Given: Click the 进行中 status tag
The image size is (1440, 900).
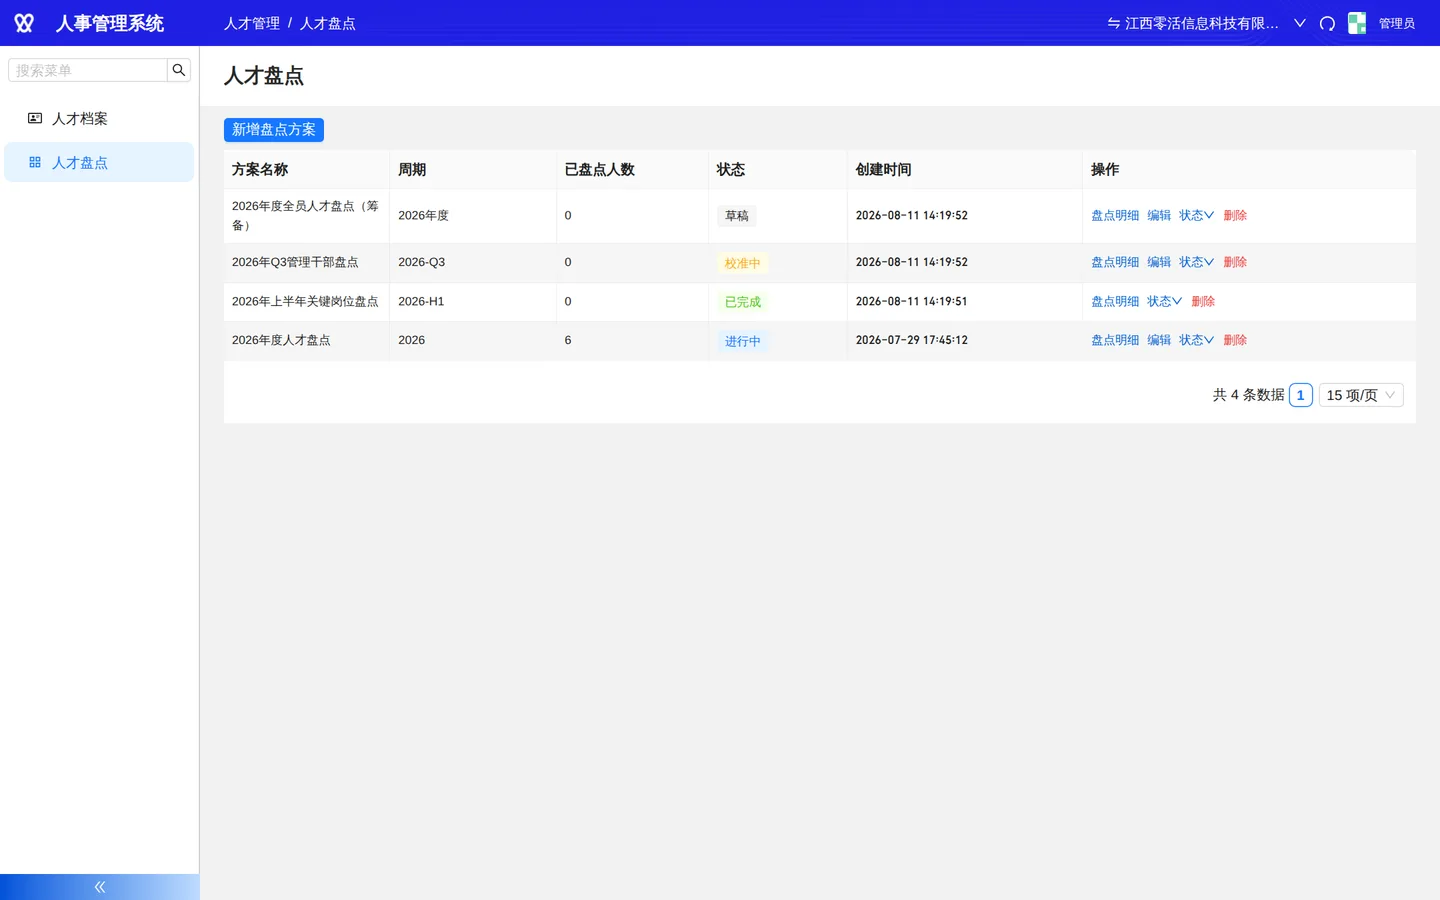Looking at the screenshot, I should coord(743,341).
